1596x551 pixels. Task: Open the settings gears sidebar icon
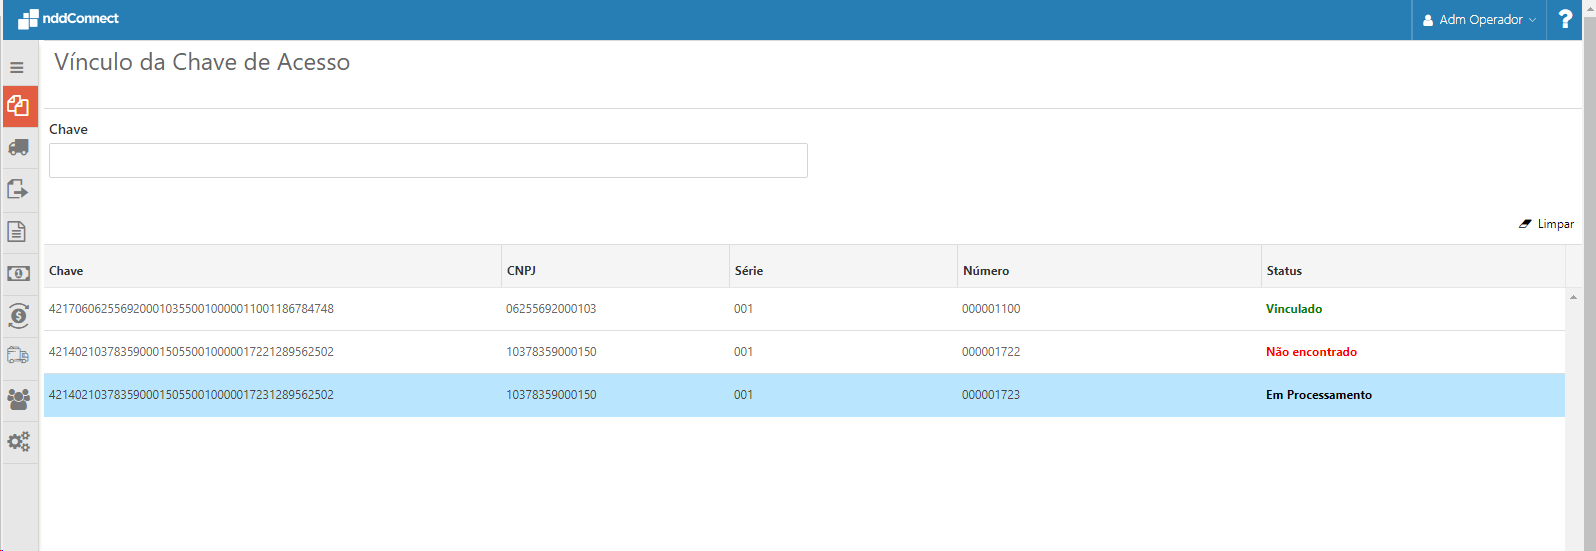(x=18, y=441)
